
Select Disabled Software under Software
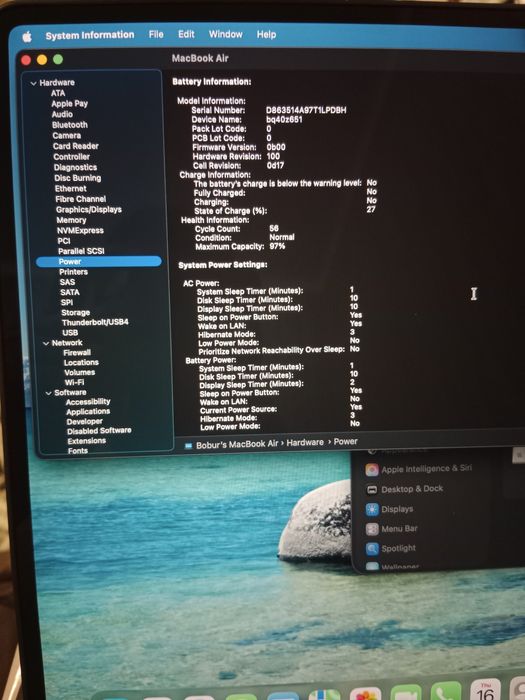click(99, 431)
